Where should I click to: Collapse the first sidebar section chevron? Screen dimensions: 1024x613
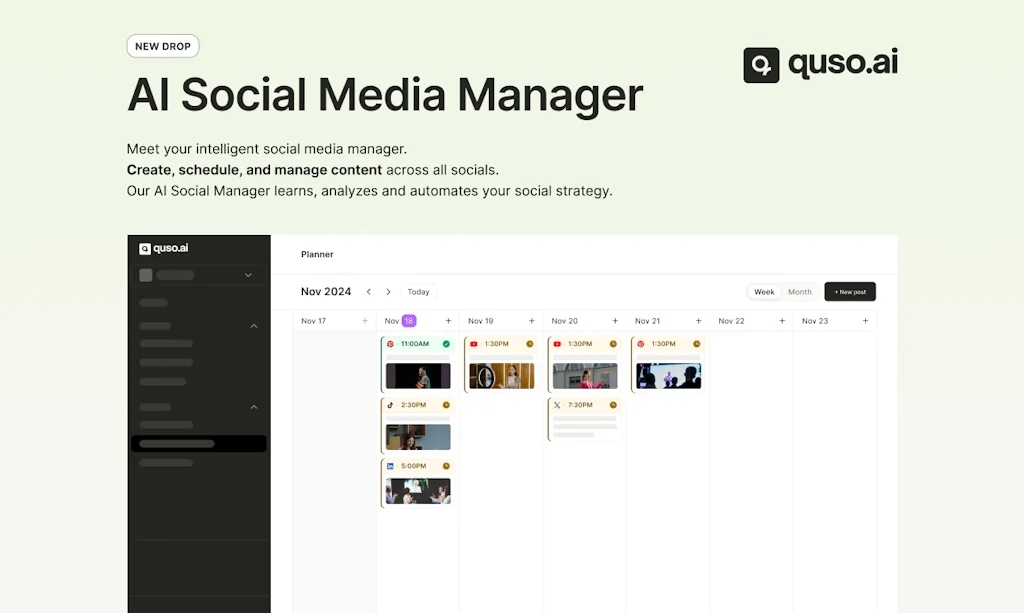pyautogui.click(x=254, y=325)
